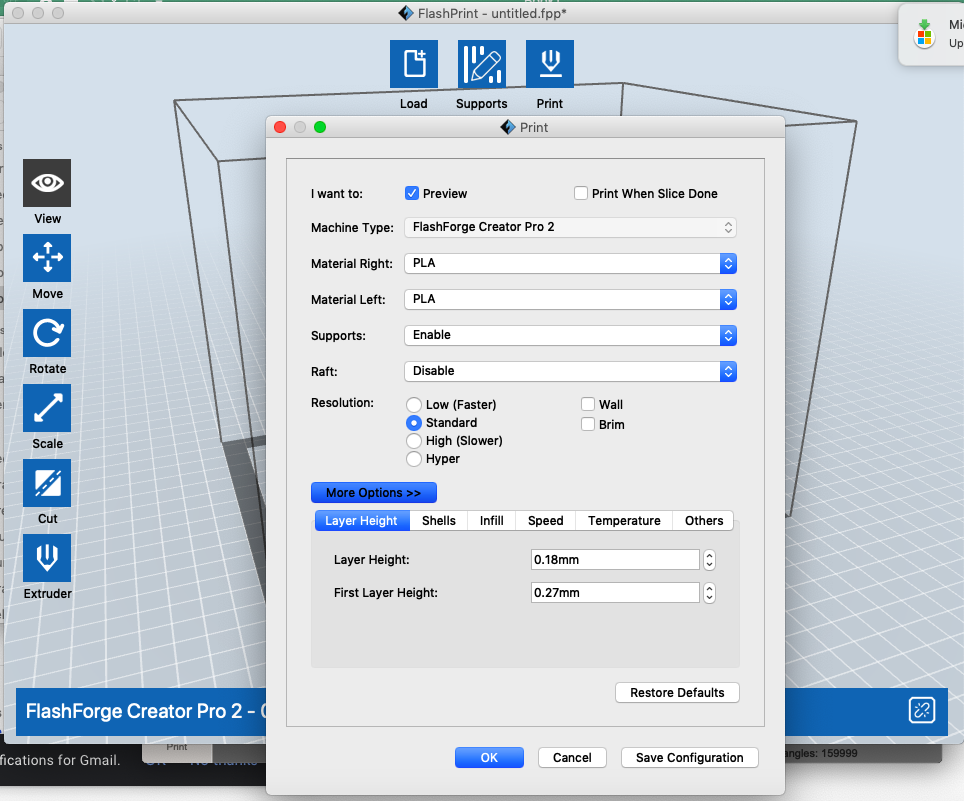Screen dimensions: 964x801
Task: Click the FlashPrint logo in Print dialog title
Action: 507,127
